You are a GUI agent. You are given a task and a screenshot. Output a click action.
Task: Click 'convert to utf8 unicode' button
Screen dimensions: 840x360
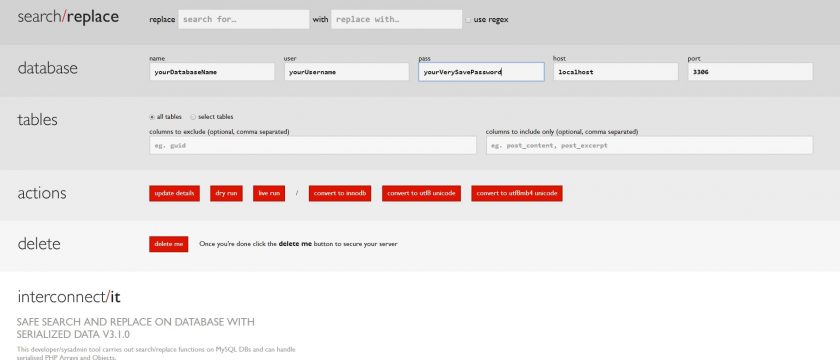click(x=421, y=193)
